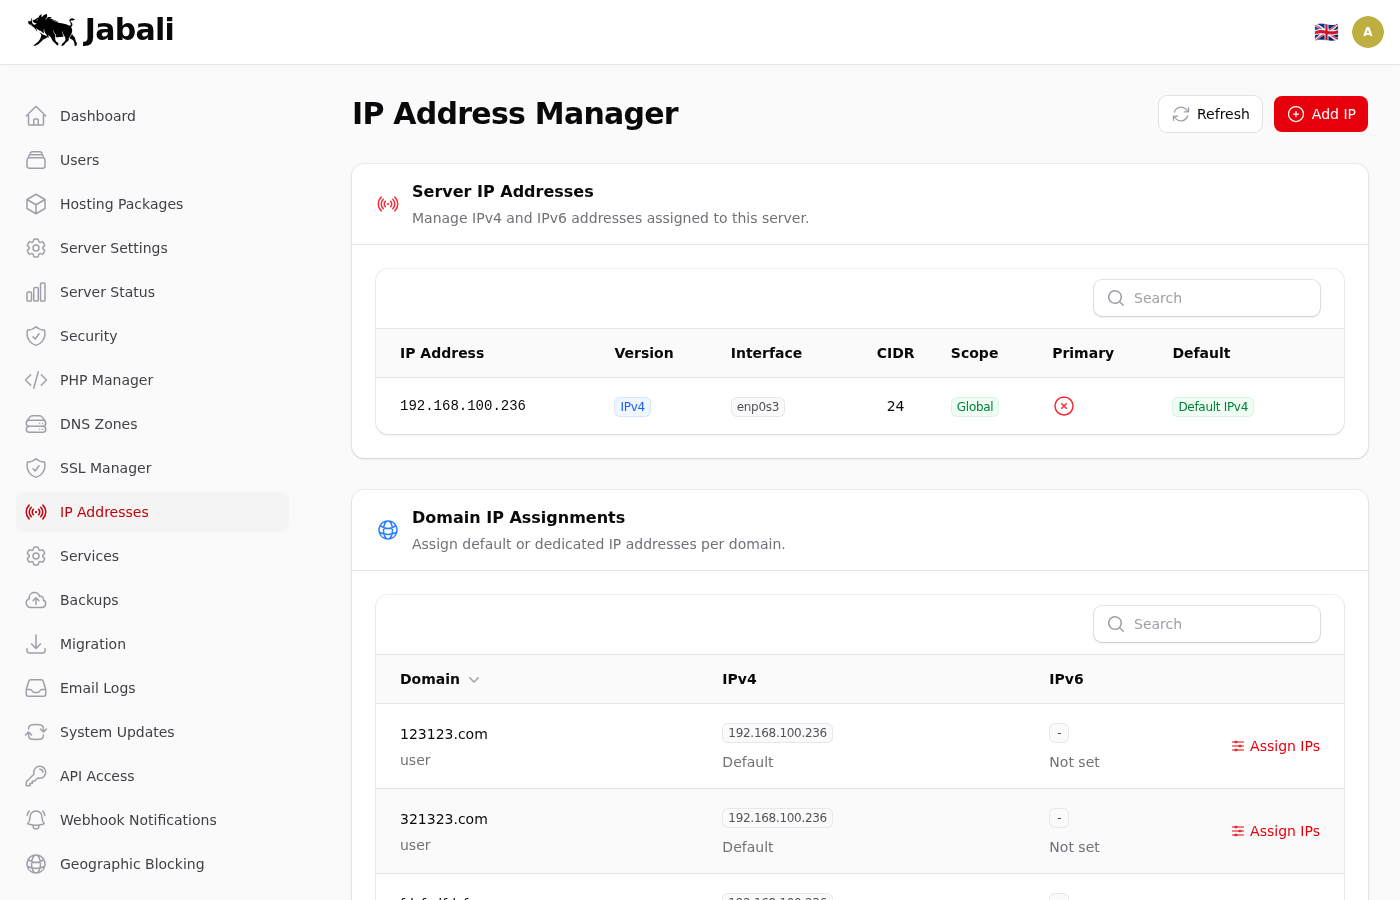Click the Add IP button
1400x900 pixels.
[x=1320, y=114]
